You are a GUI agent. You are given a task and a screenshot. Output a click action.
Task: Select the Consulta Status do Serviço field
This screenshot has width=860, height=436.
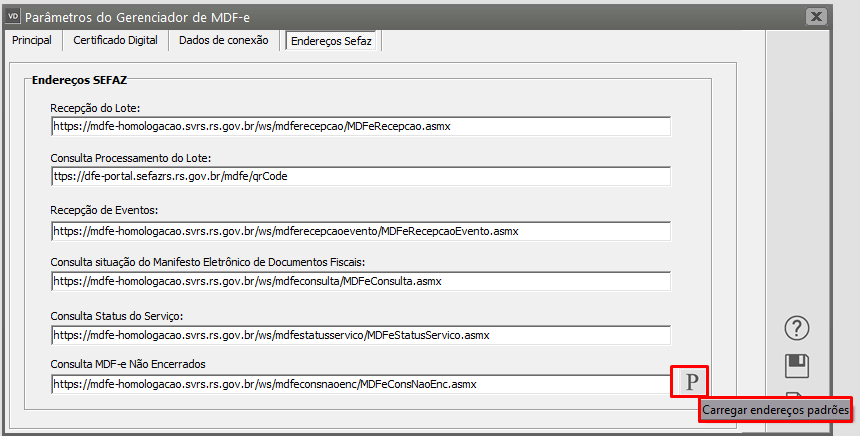coord(360,334)
